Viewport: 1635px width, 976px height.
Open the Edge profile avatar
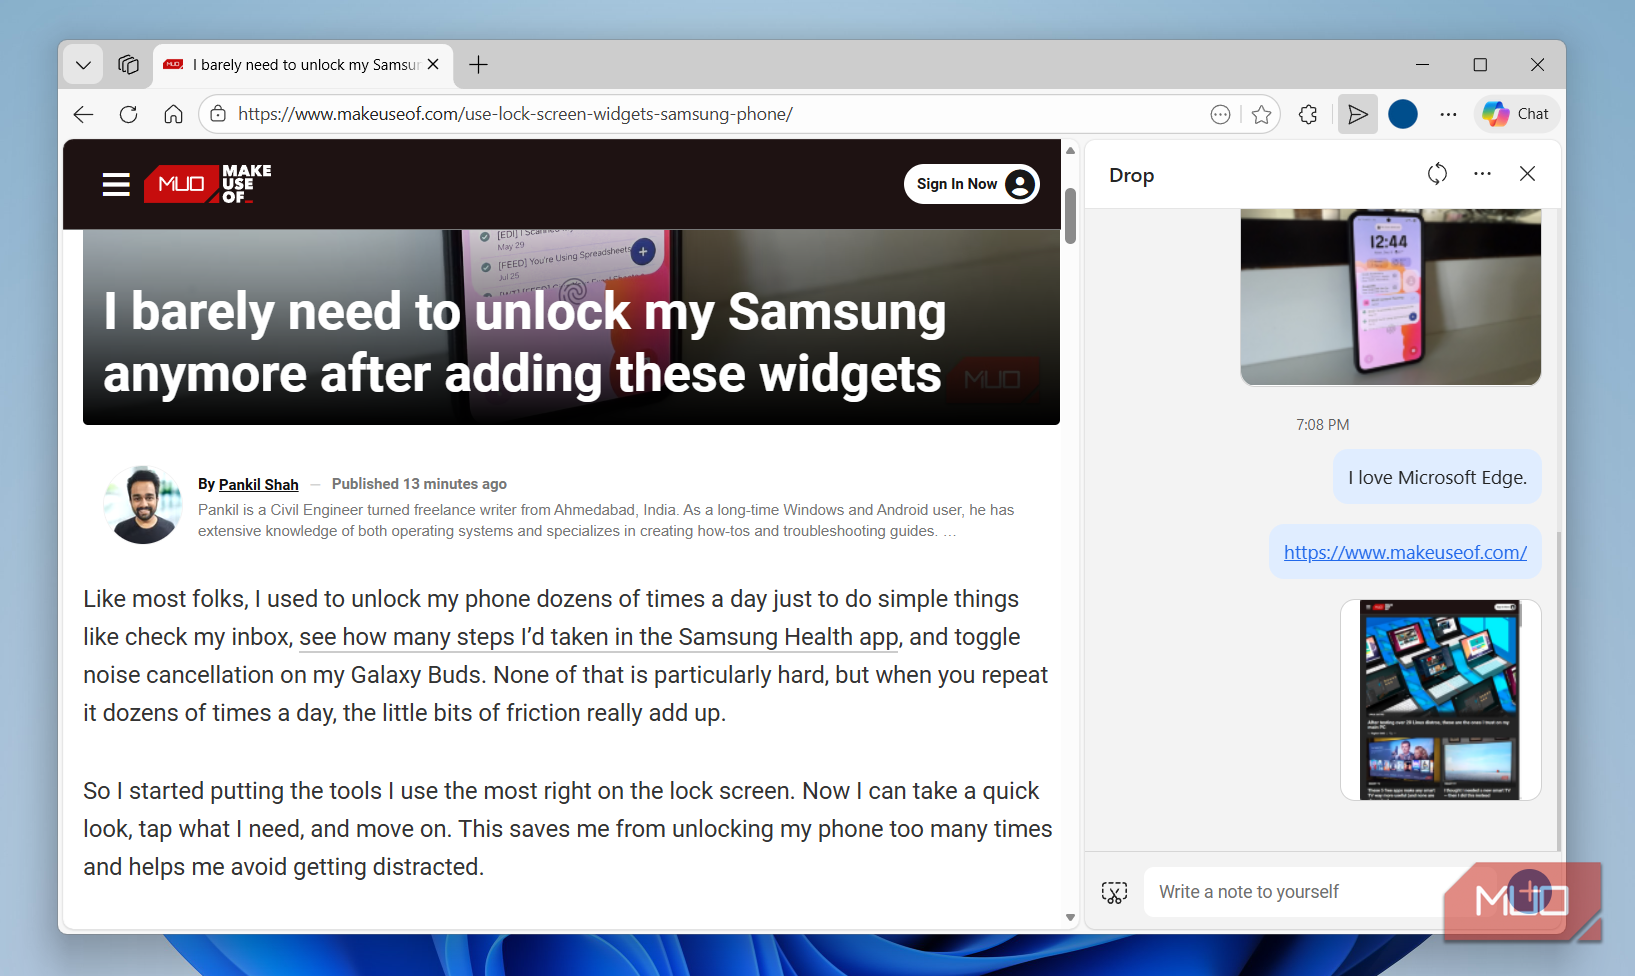tap(1403, 114)
